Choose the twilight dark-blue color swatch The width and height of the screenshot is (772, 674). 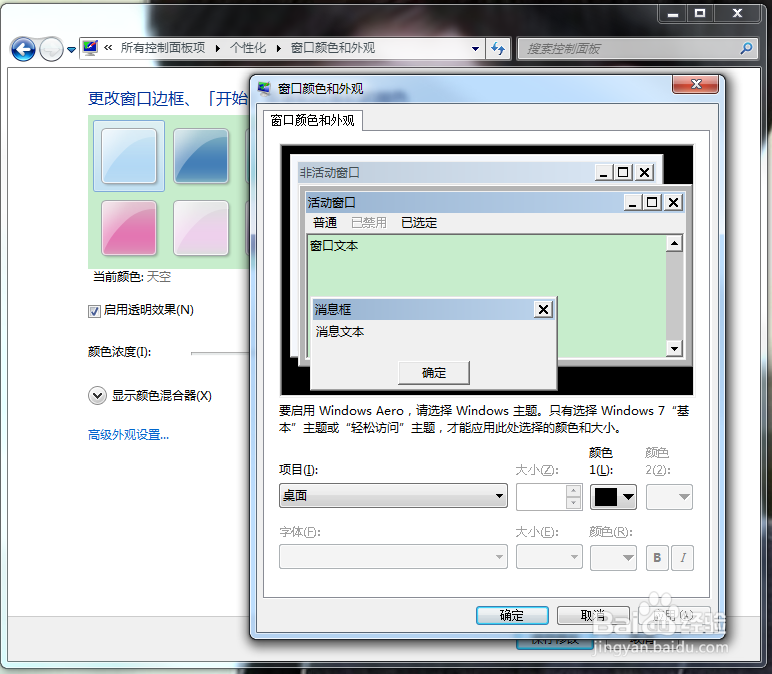tap(201, 156)
